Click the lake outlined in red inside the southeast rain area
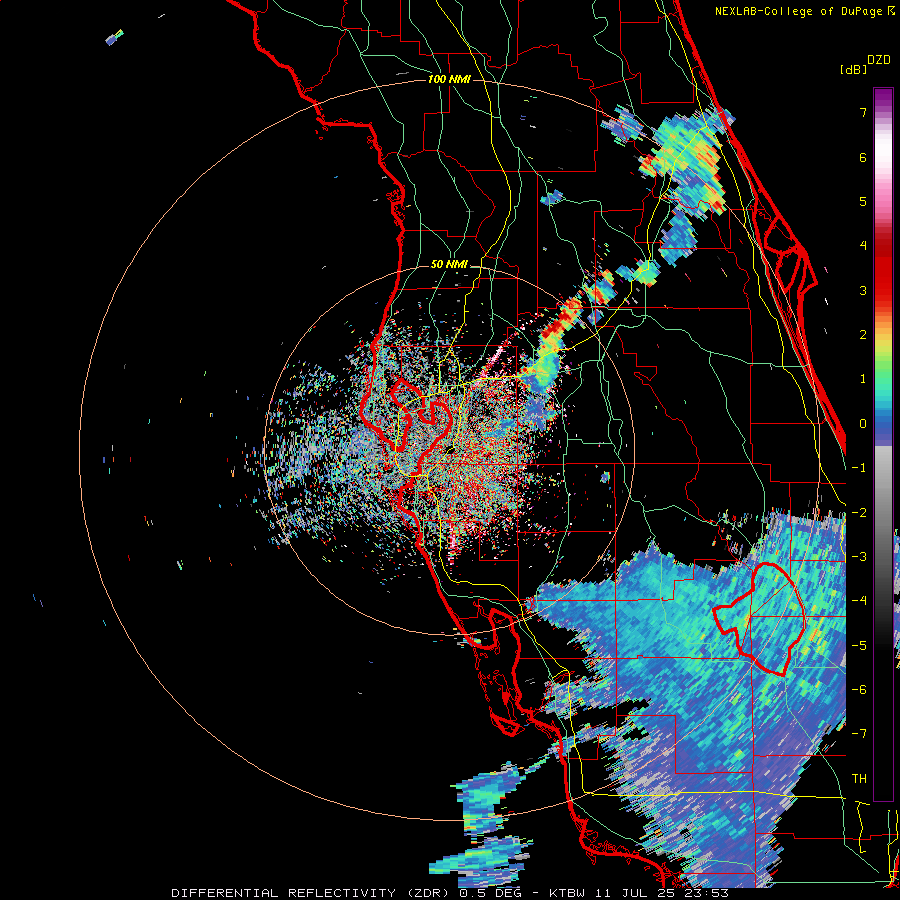900x900 pixels. click(759, 619)
